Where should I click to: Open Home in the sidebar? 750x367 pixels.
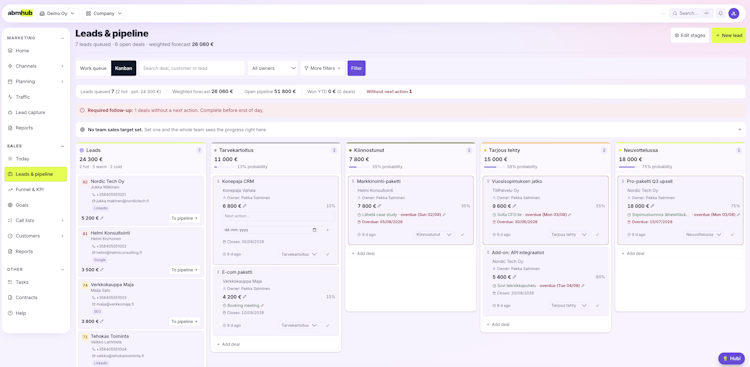[36, 51]
